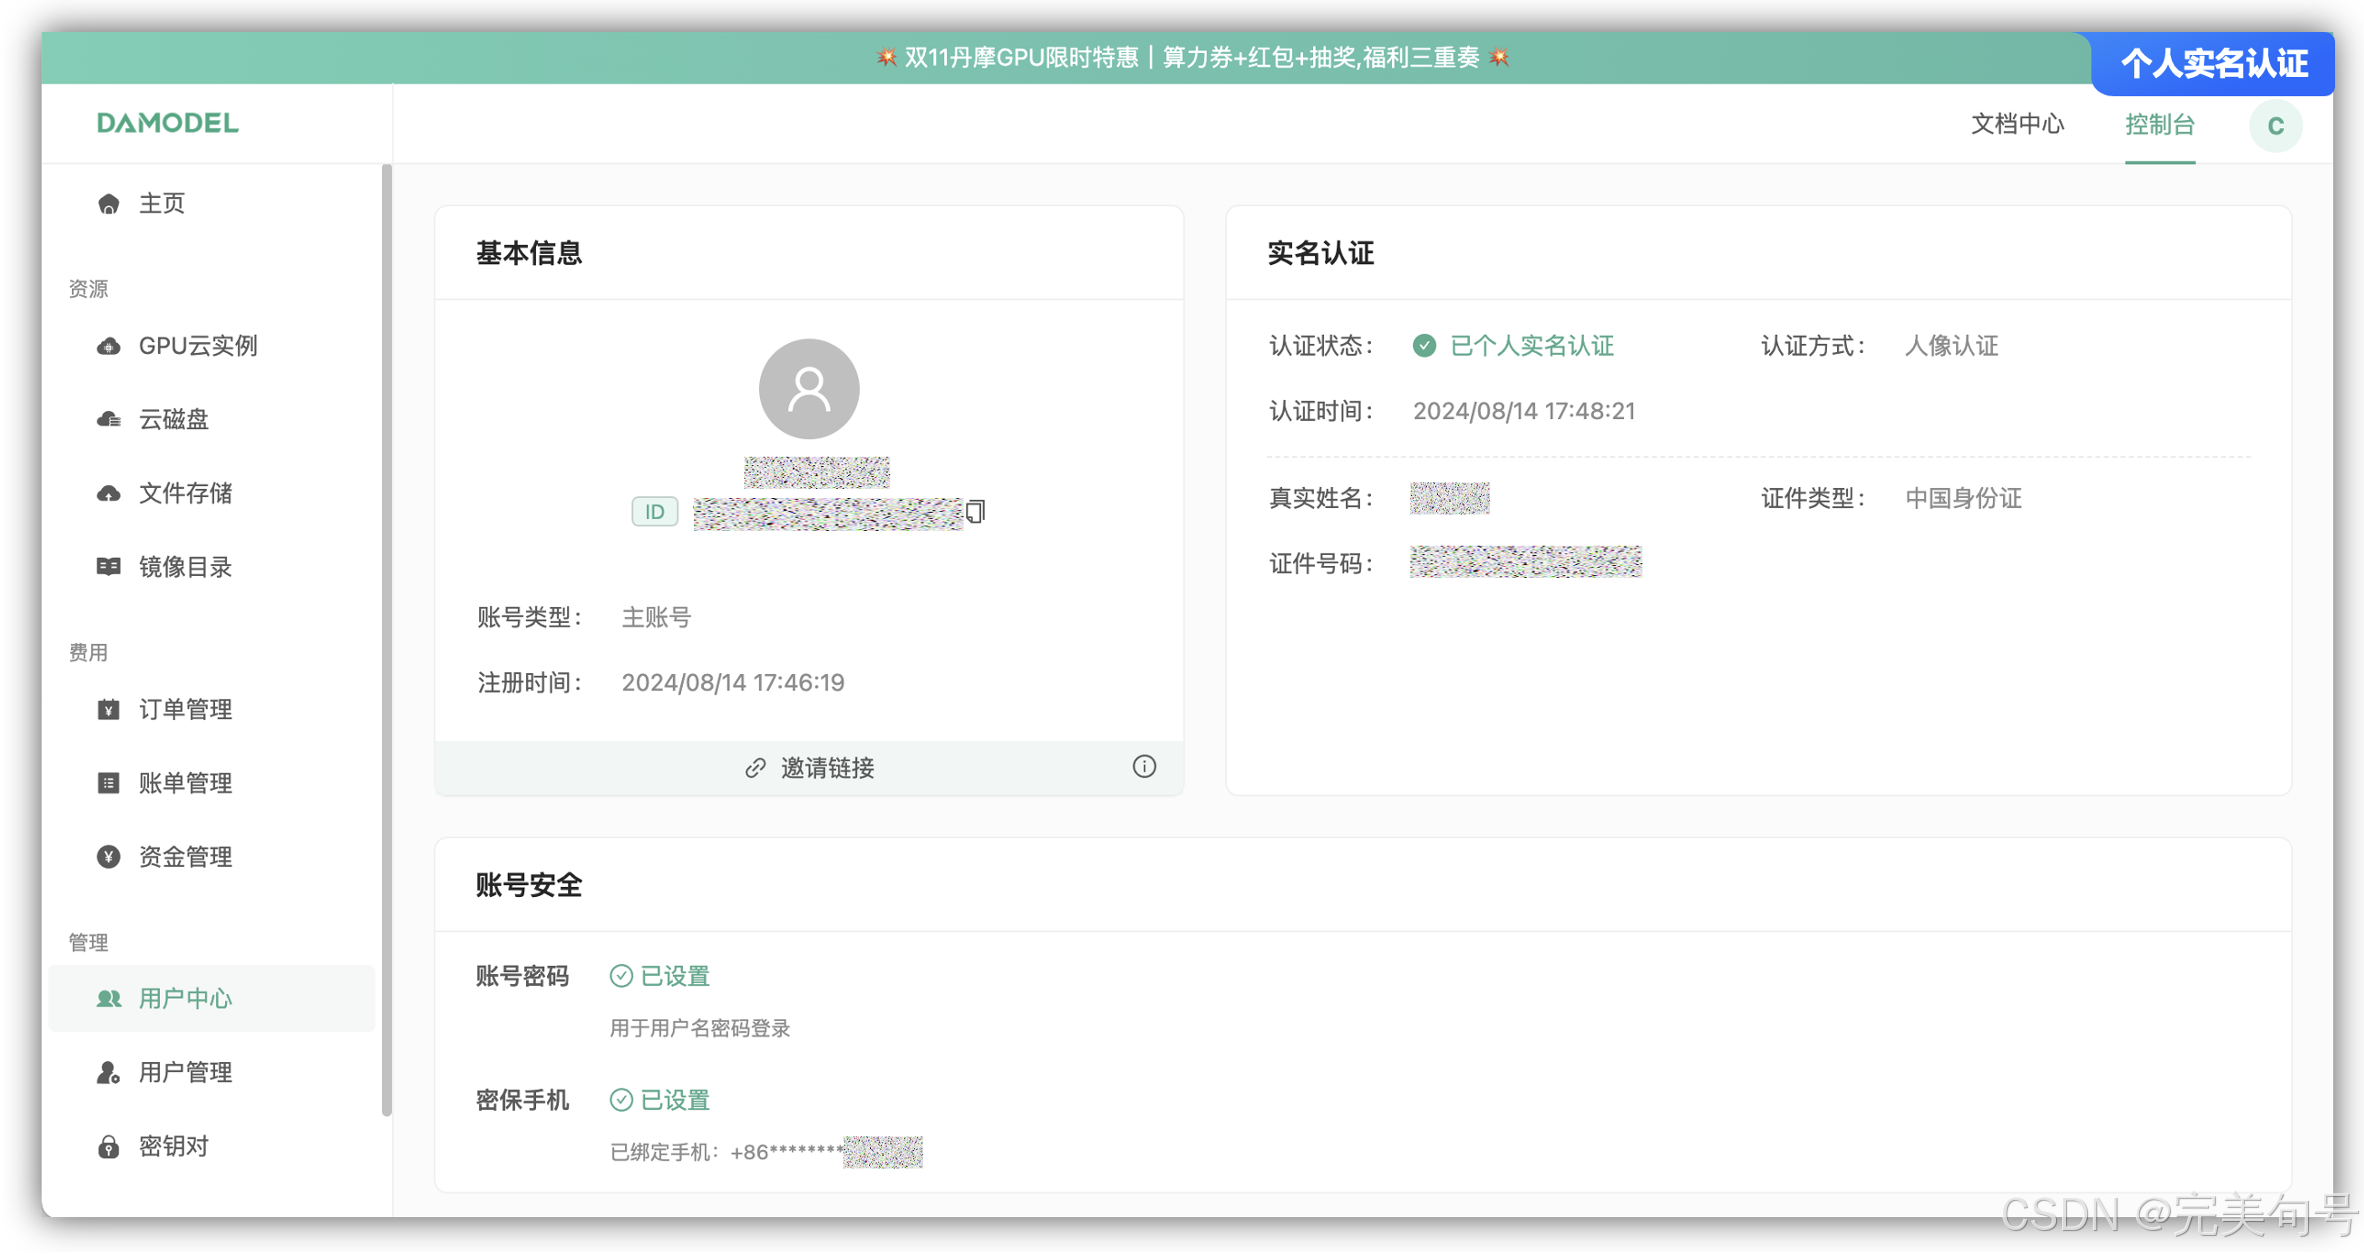The width and height of the screenshot is (2364, 1254).
Task: Open 镜像目录 via the book icon
Action: [x=108, y=566]
